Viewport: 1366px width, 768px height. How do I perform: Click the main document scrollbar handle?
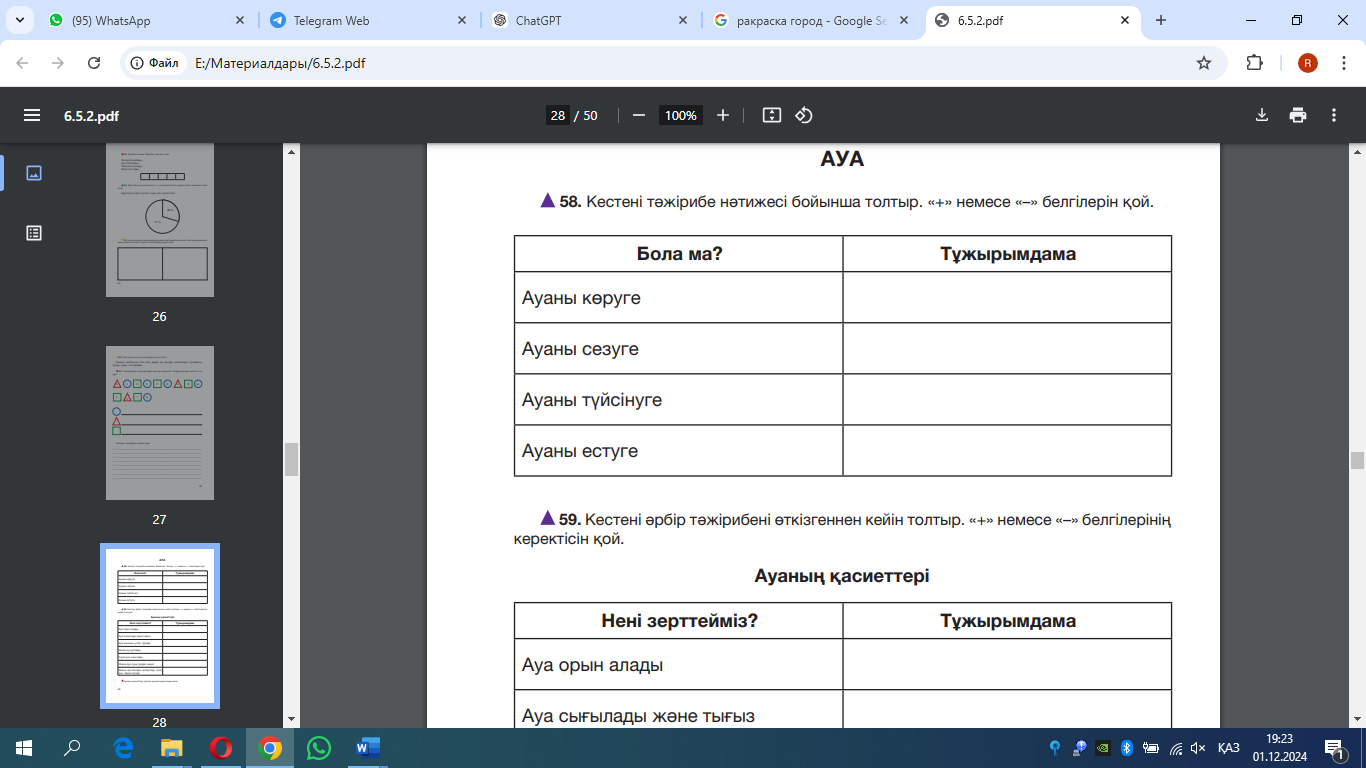pyautogui.click(x=1357, y=460)
